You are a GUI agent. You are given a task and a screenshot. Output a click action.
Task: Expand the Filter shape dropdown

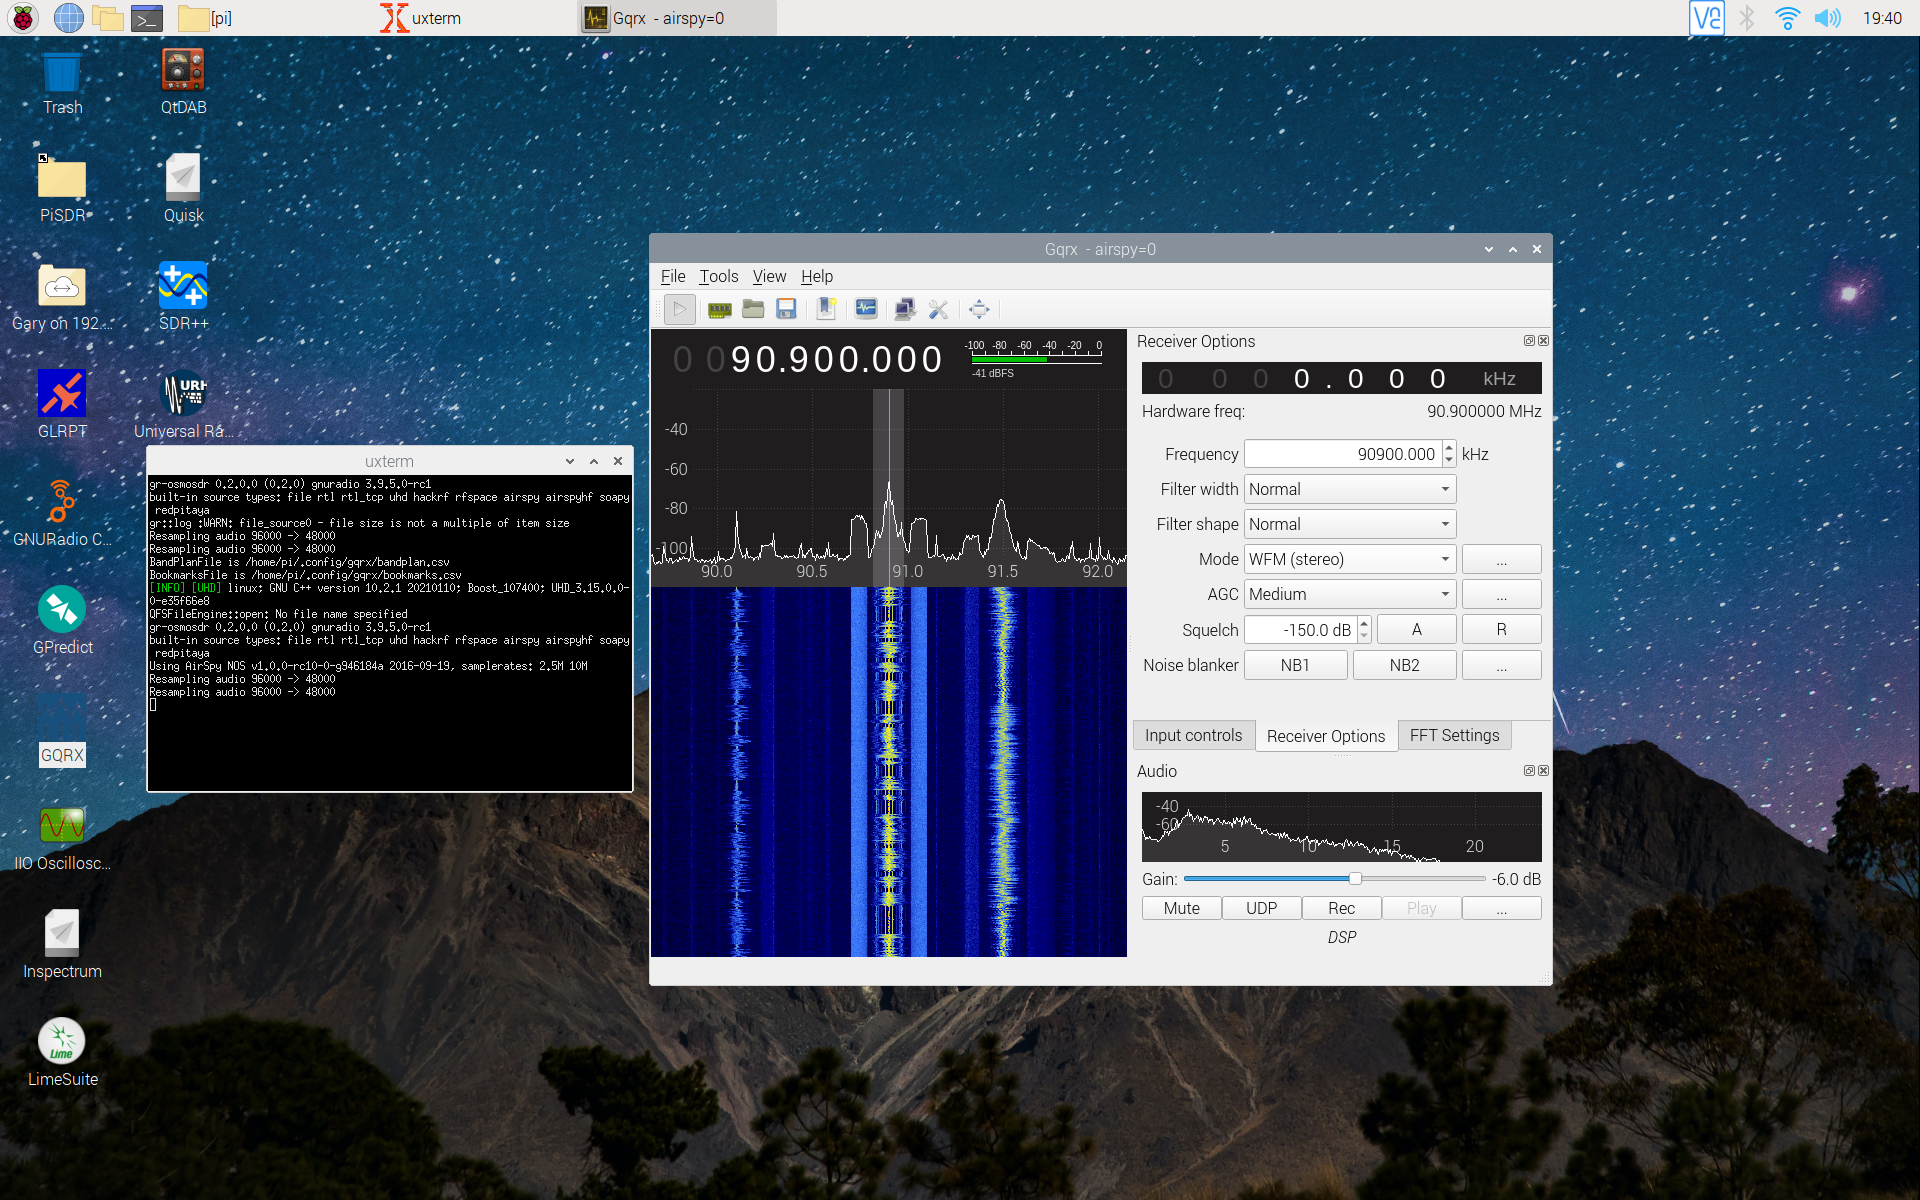(1350, 524)
